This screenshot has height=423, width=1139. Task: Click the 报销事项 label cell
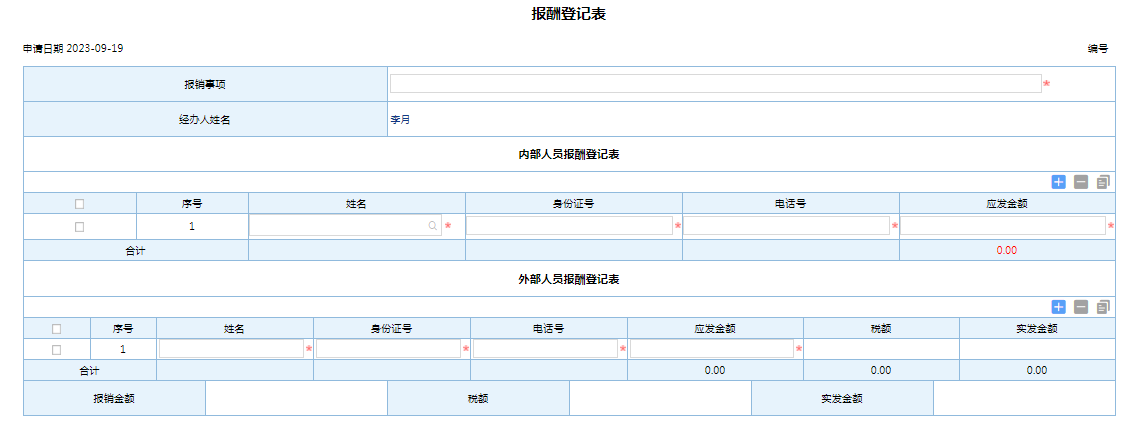205,84
